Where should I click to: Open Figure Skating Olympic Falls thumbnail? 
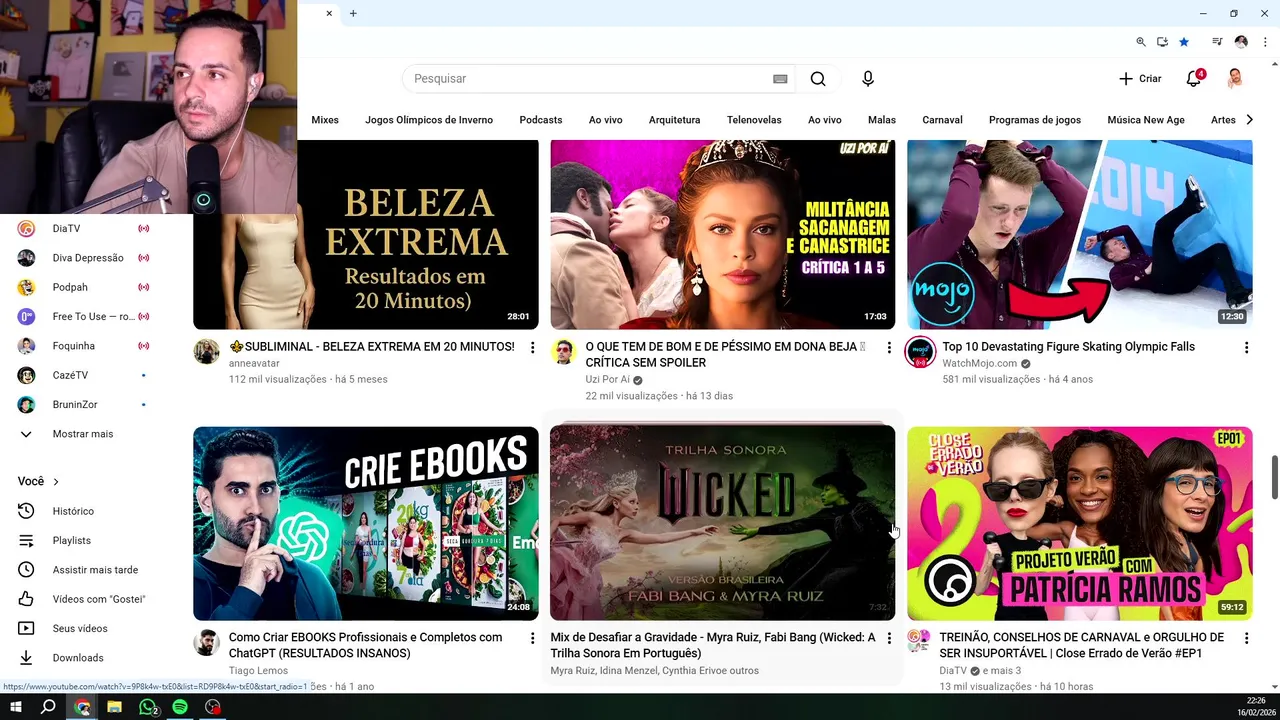tap(1080, 235)
